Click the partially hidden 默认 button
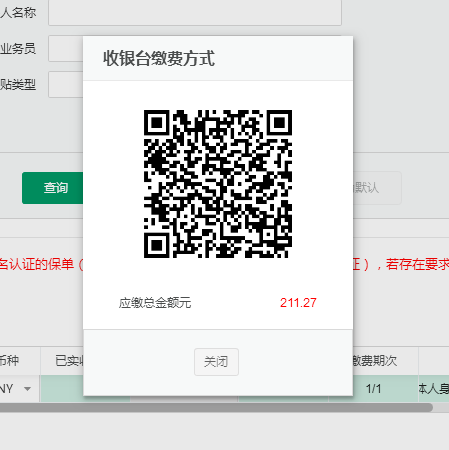 (x=377, y=188)
